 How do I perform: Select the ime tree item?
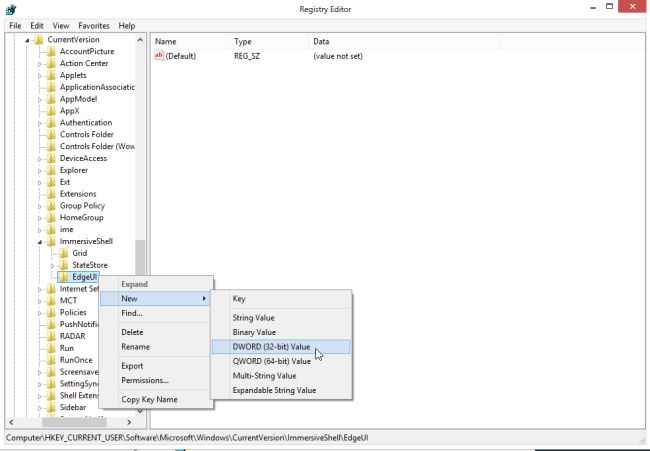click(66, 230)
